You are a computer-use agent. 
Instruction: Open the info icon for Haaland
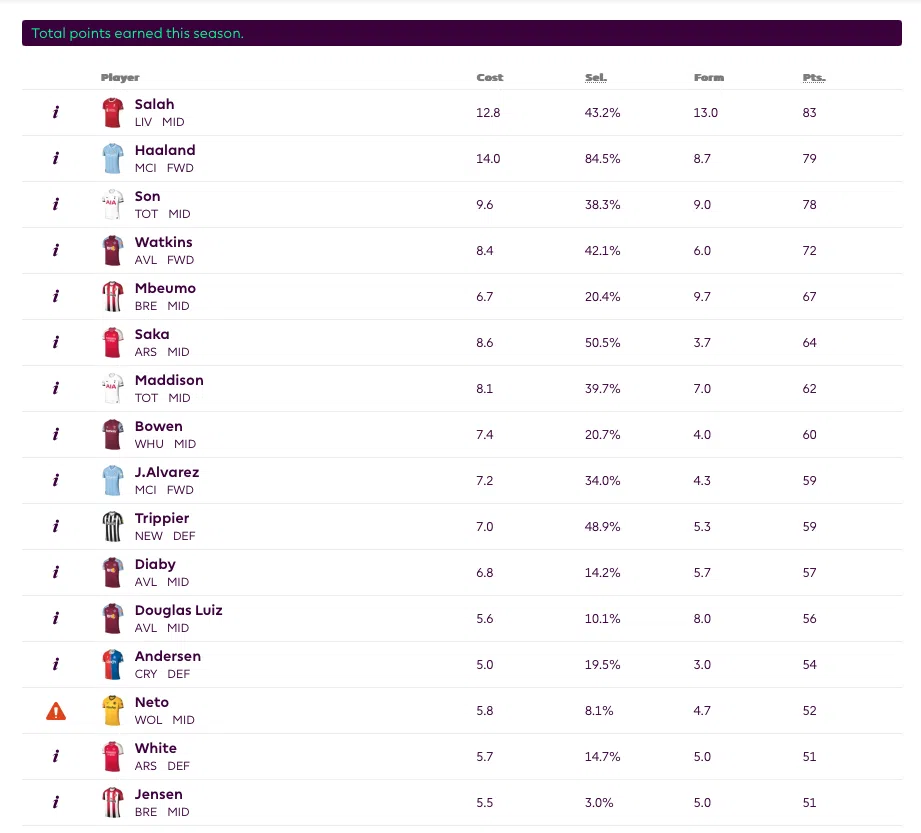coord(56,158)
